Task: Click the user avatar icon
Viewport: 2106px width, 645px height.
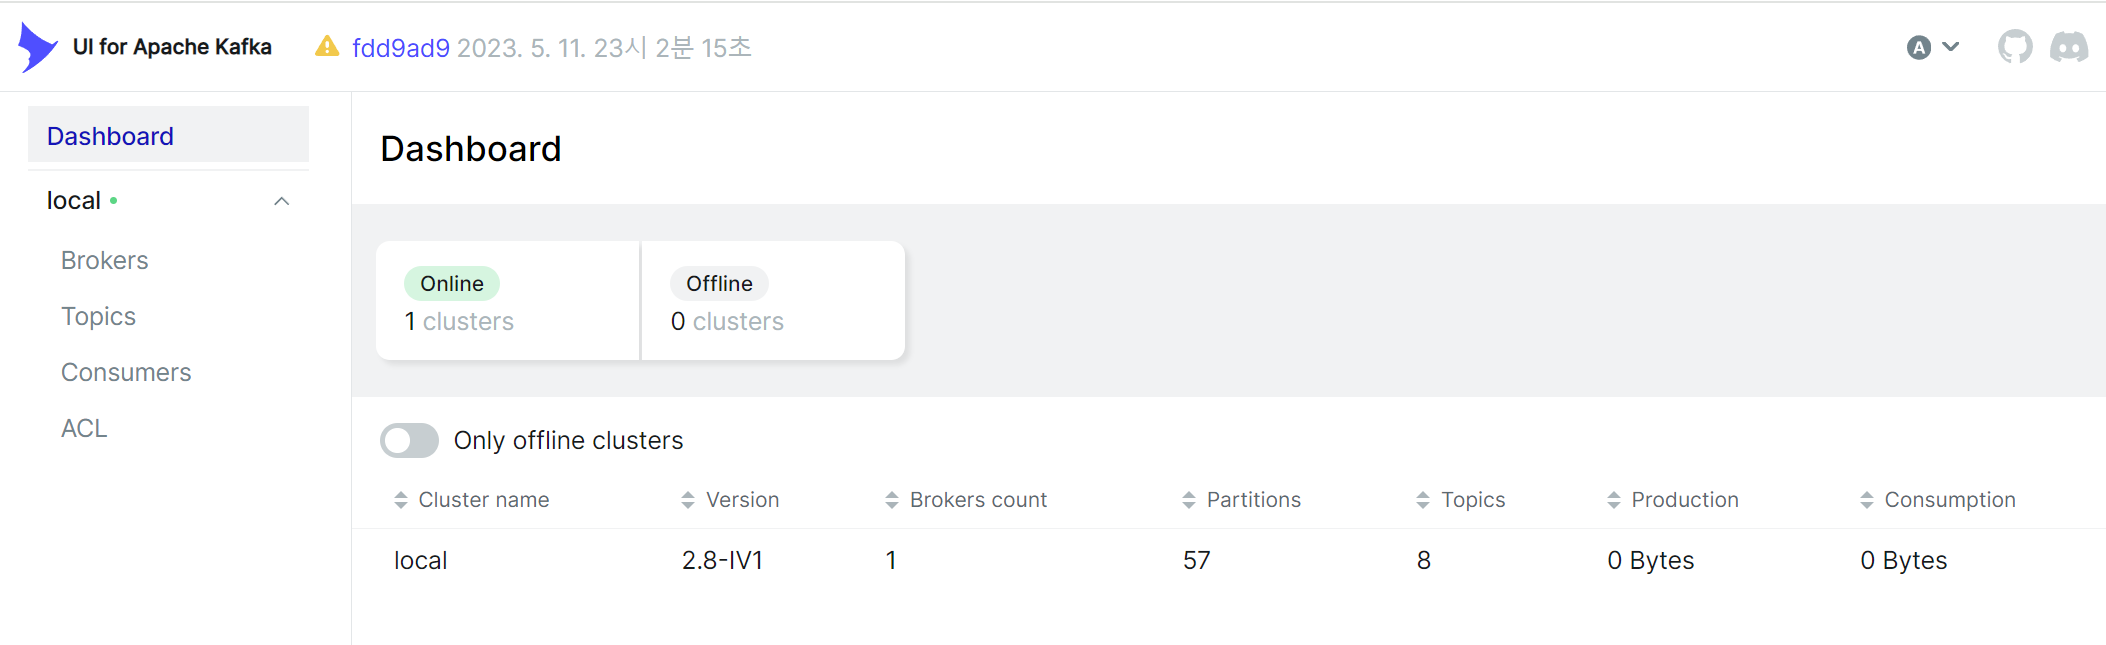Action: [1918, 47]
